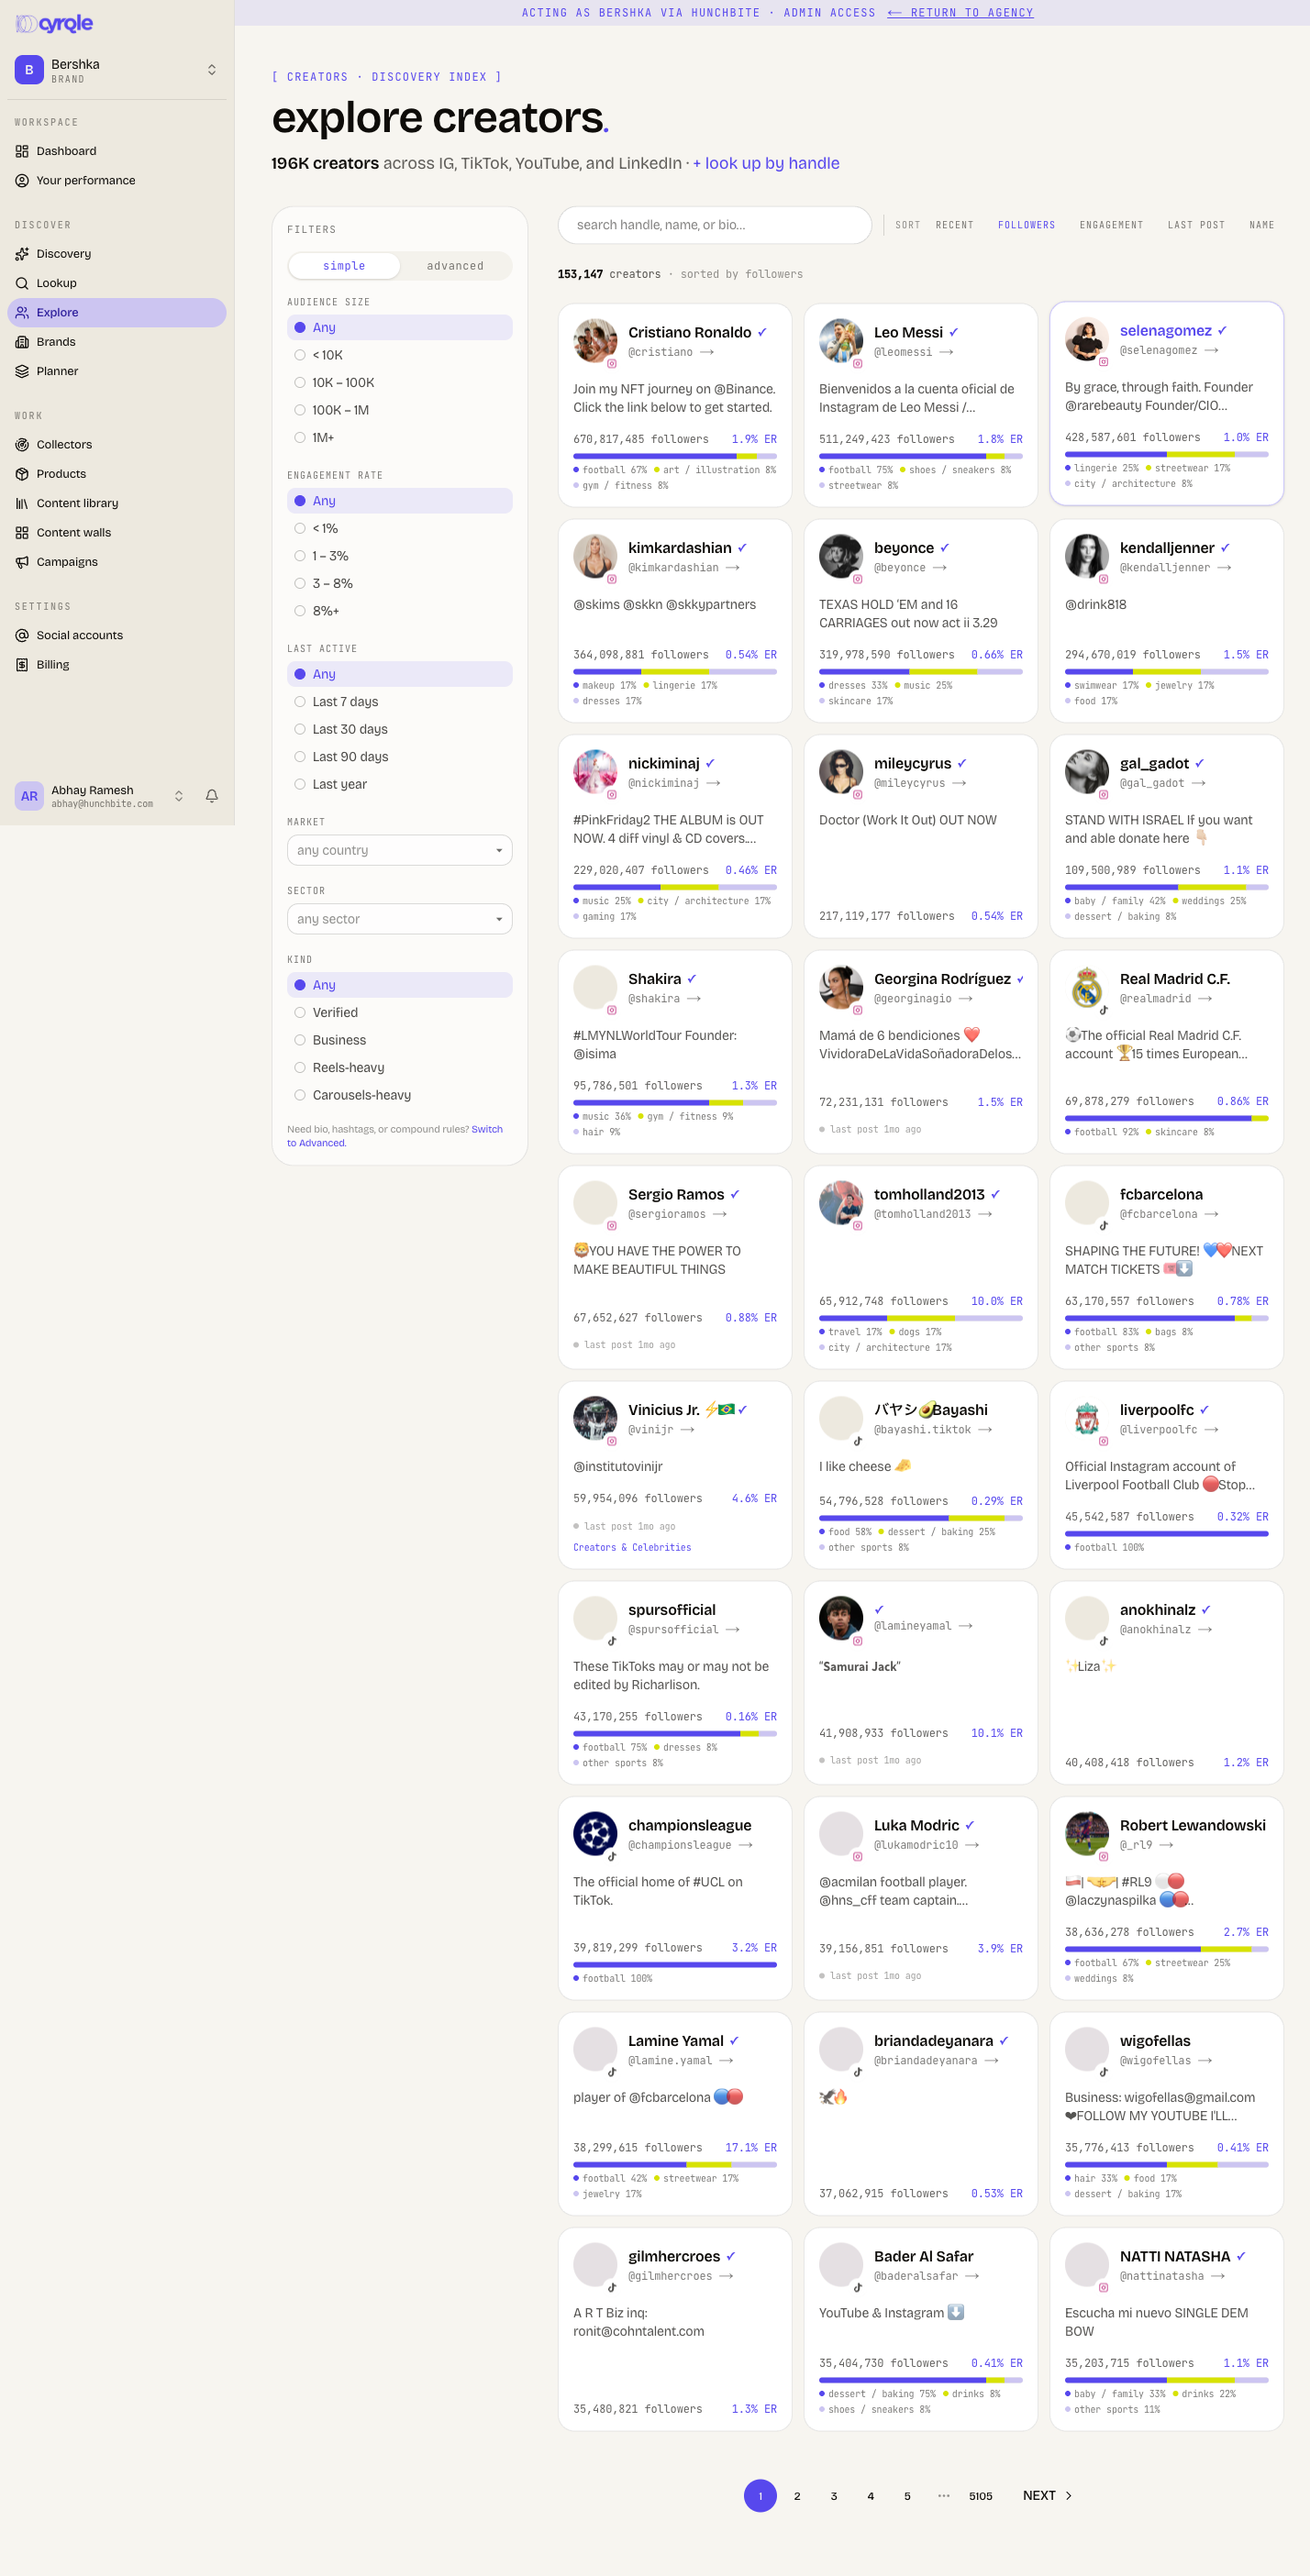Choose the Last 30 days radio option
The width and height of the screenshot is (1310, 2576).
coord(400,729)
